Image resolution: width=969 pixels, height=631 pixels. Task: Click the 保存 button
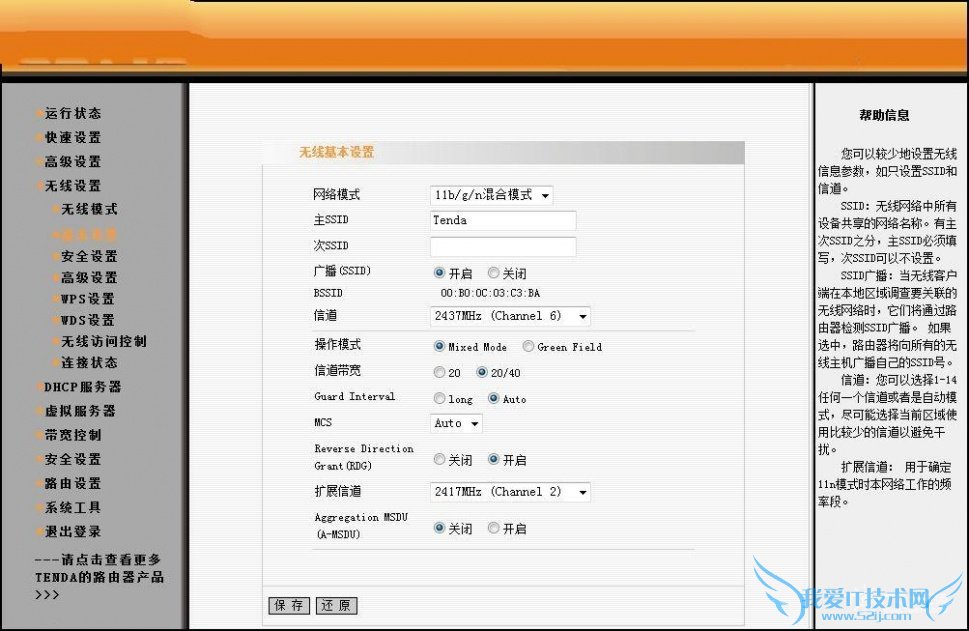288,605
